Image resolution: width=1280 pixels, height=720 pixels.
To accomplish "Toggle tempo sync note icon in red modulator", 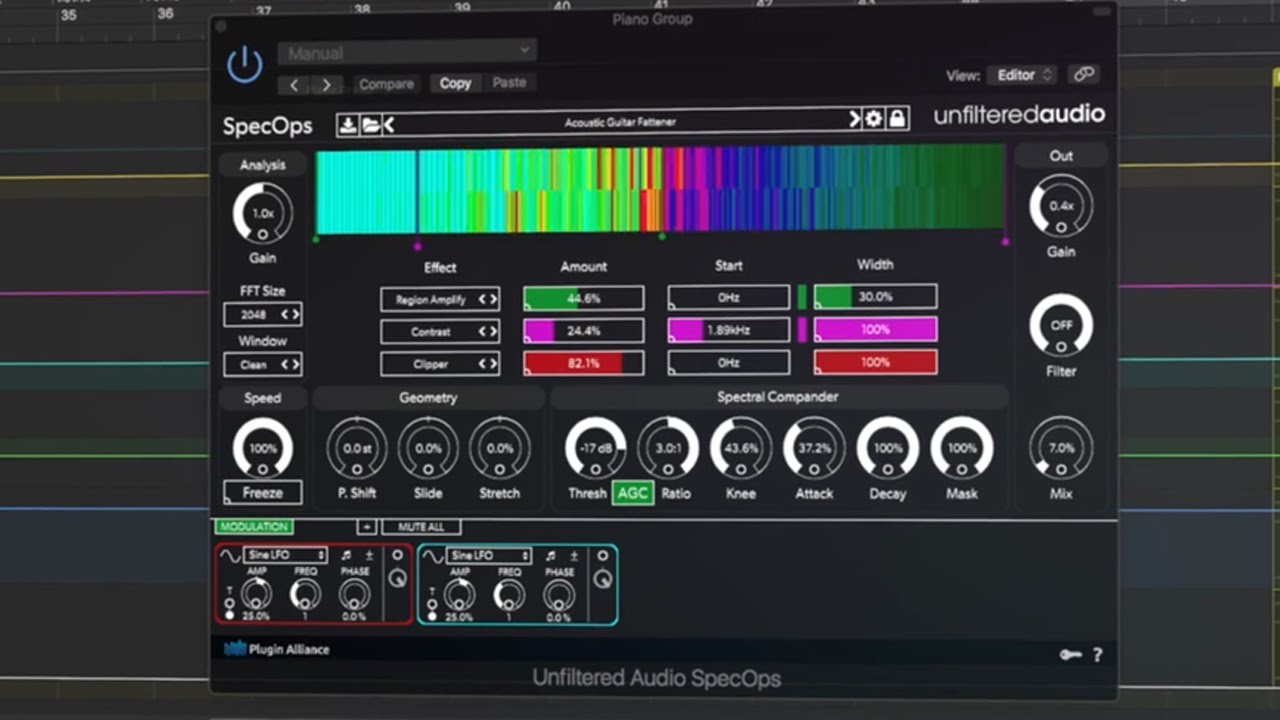I will [346, 555].
